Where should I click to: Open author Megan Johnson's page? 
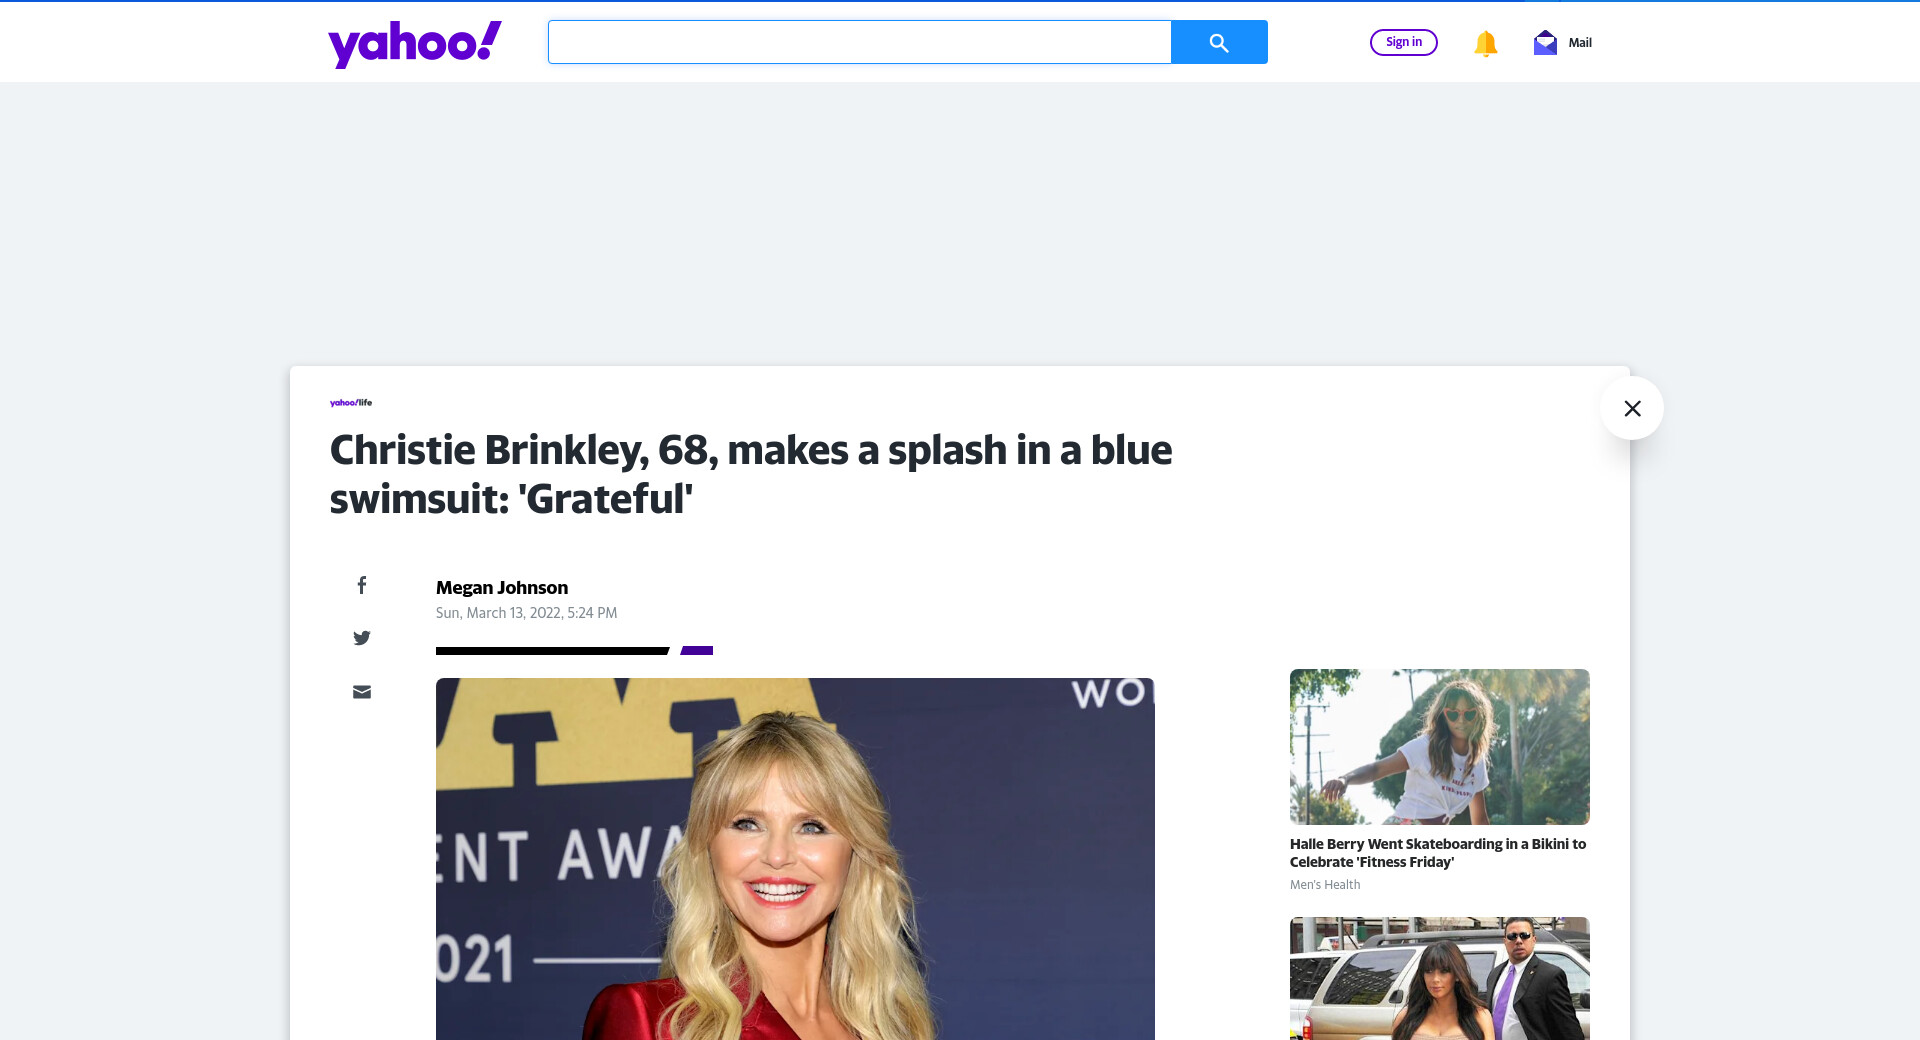click(x=502, y=588)
